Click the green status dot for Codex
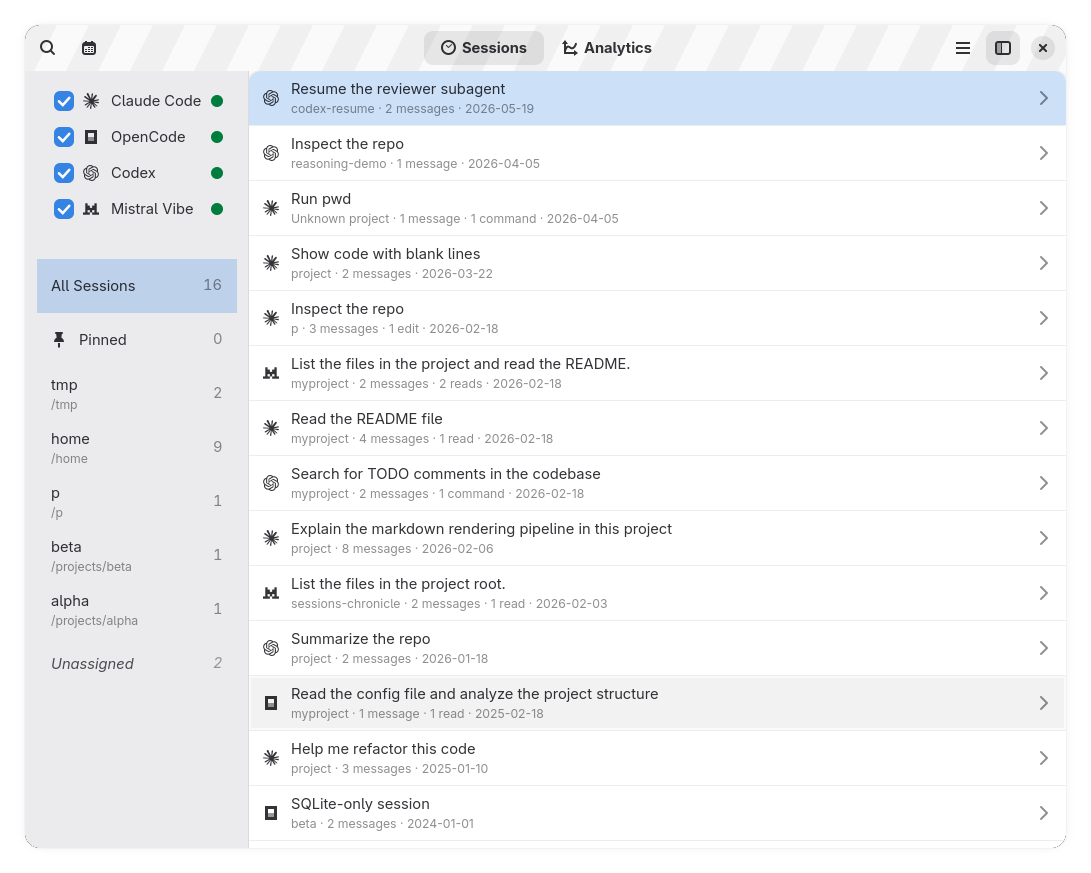Screen dimensions: 1091x873 click(217, 173)
